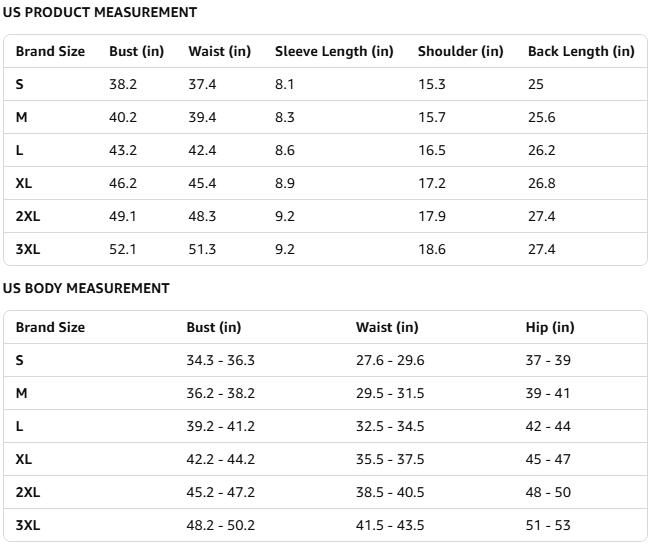The image size is (655, 546).
Task: Click the Back Length (in) column header
Action: (x=580, y=51)
